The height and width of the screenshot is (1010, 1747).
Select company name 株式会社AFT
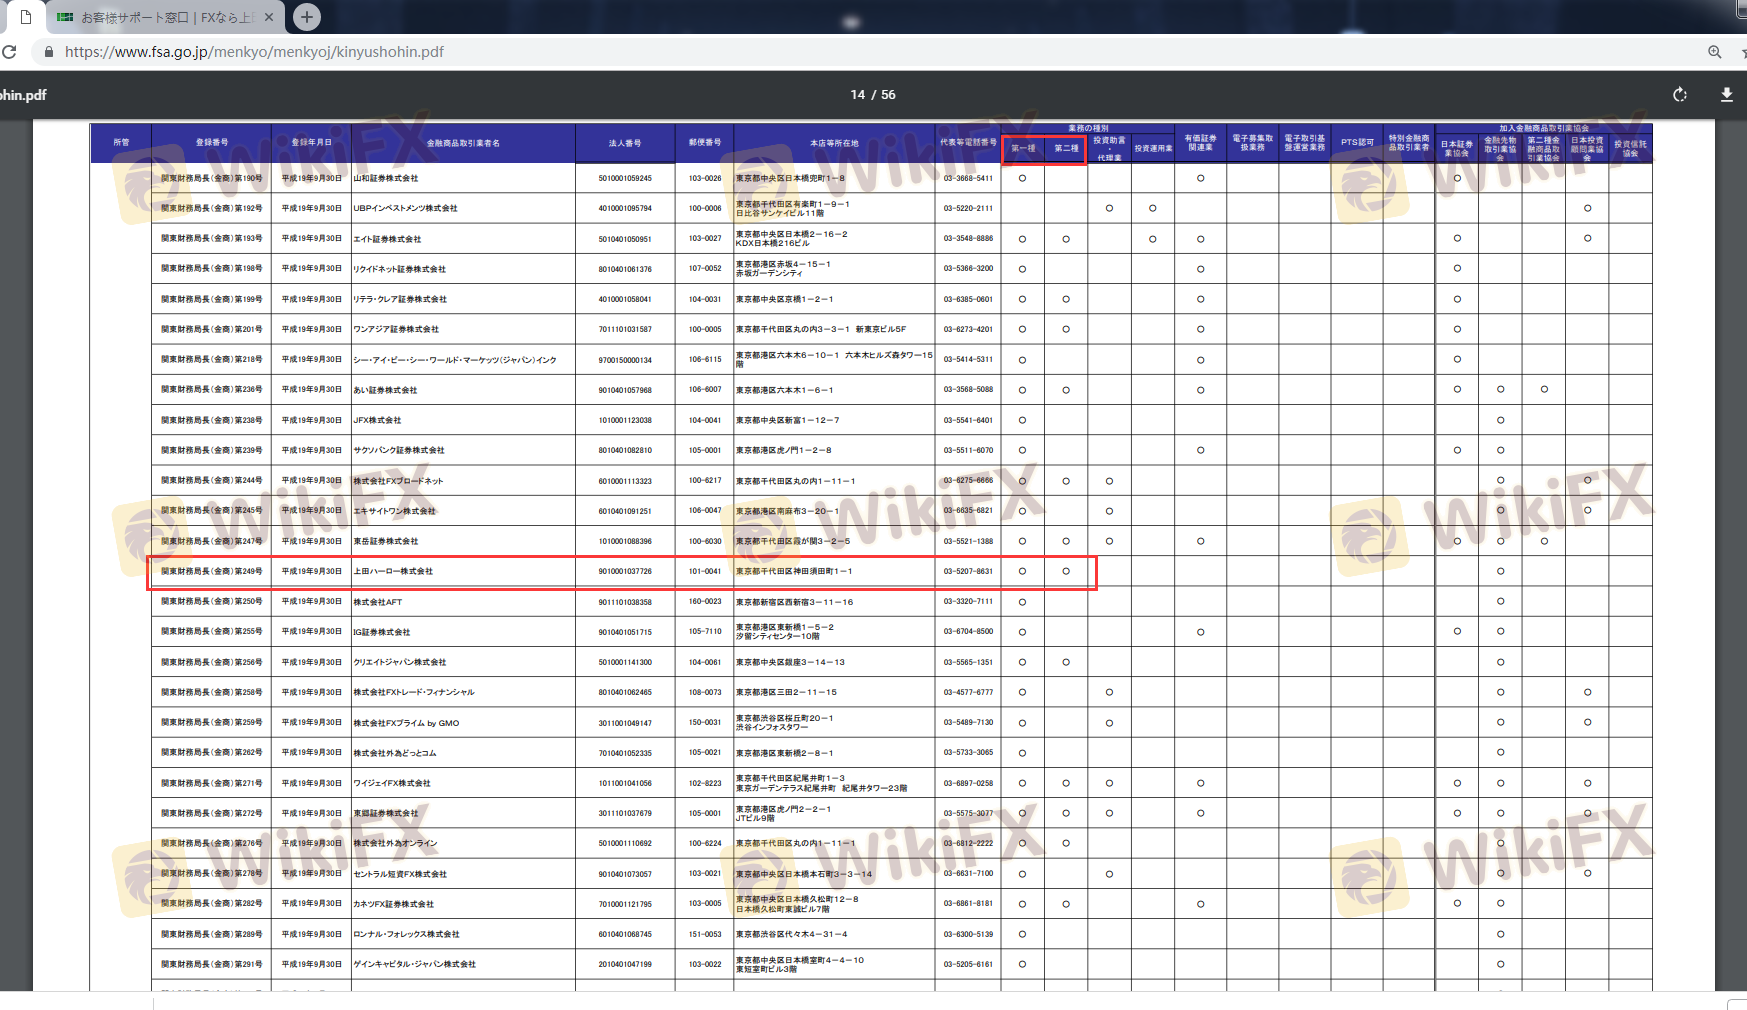[378, 602]
